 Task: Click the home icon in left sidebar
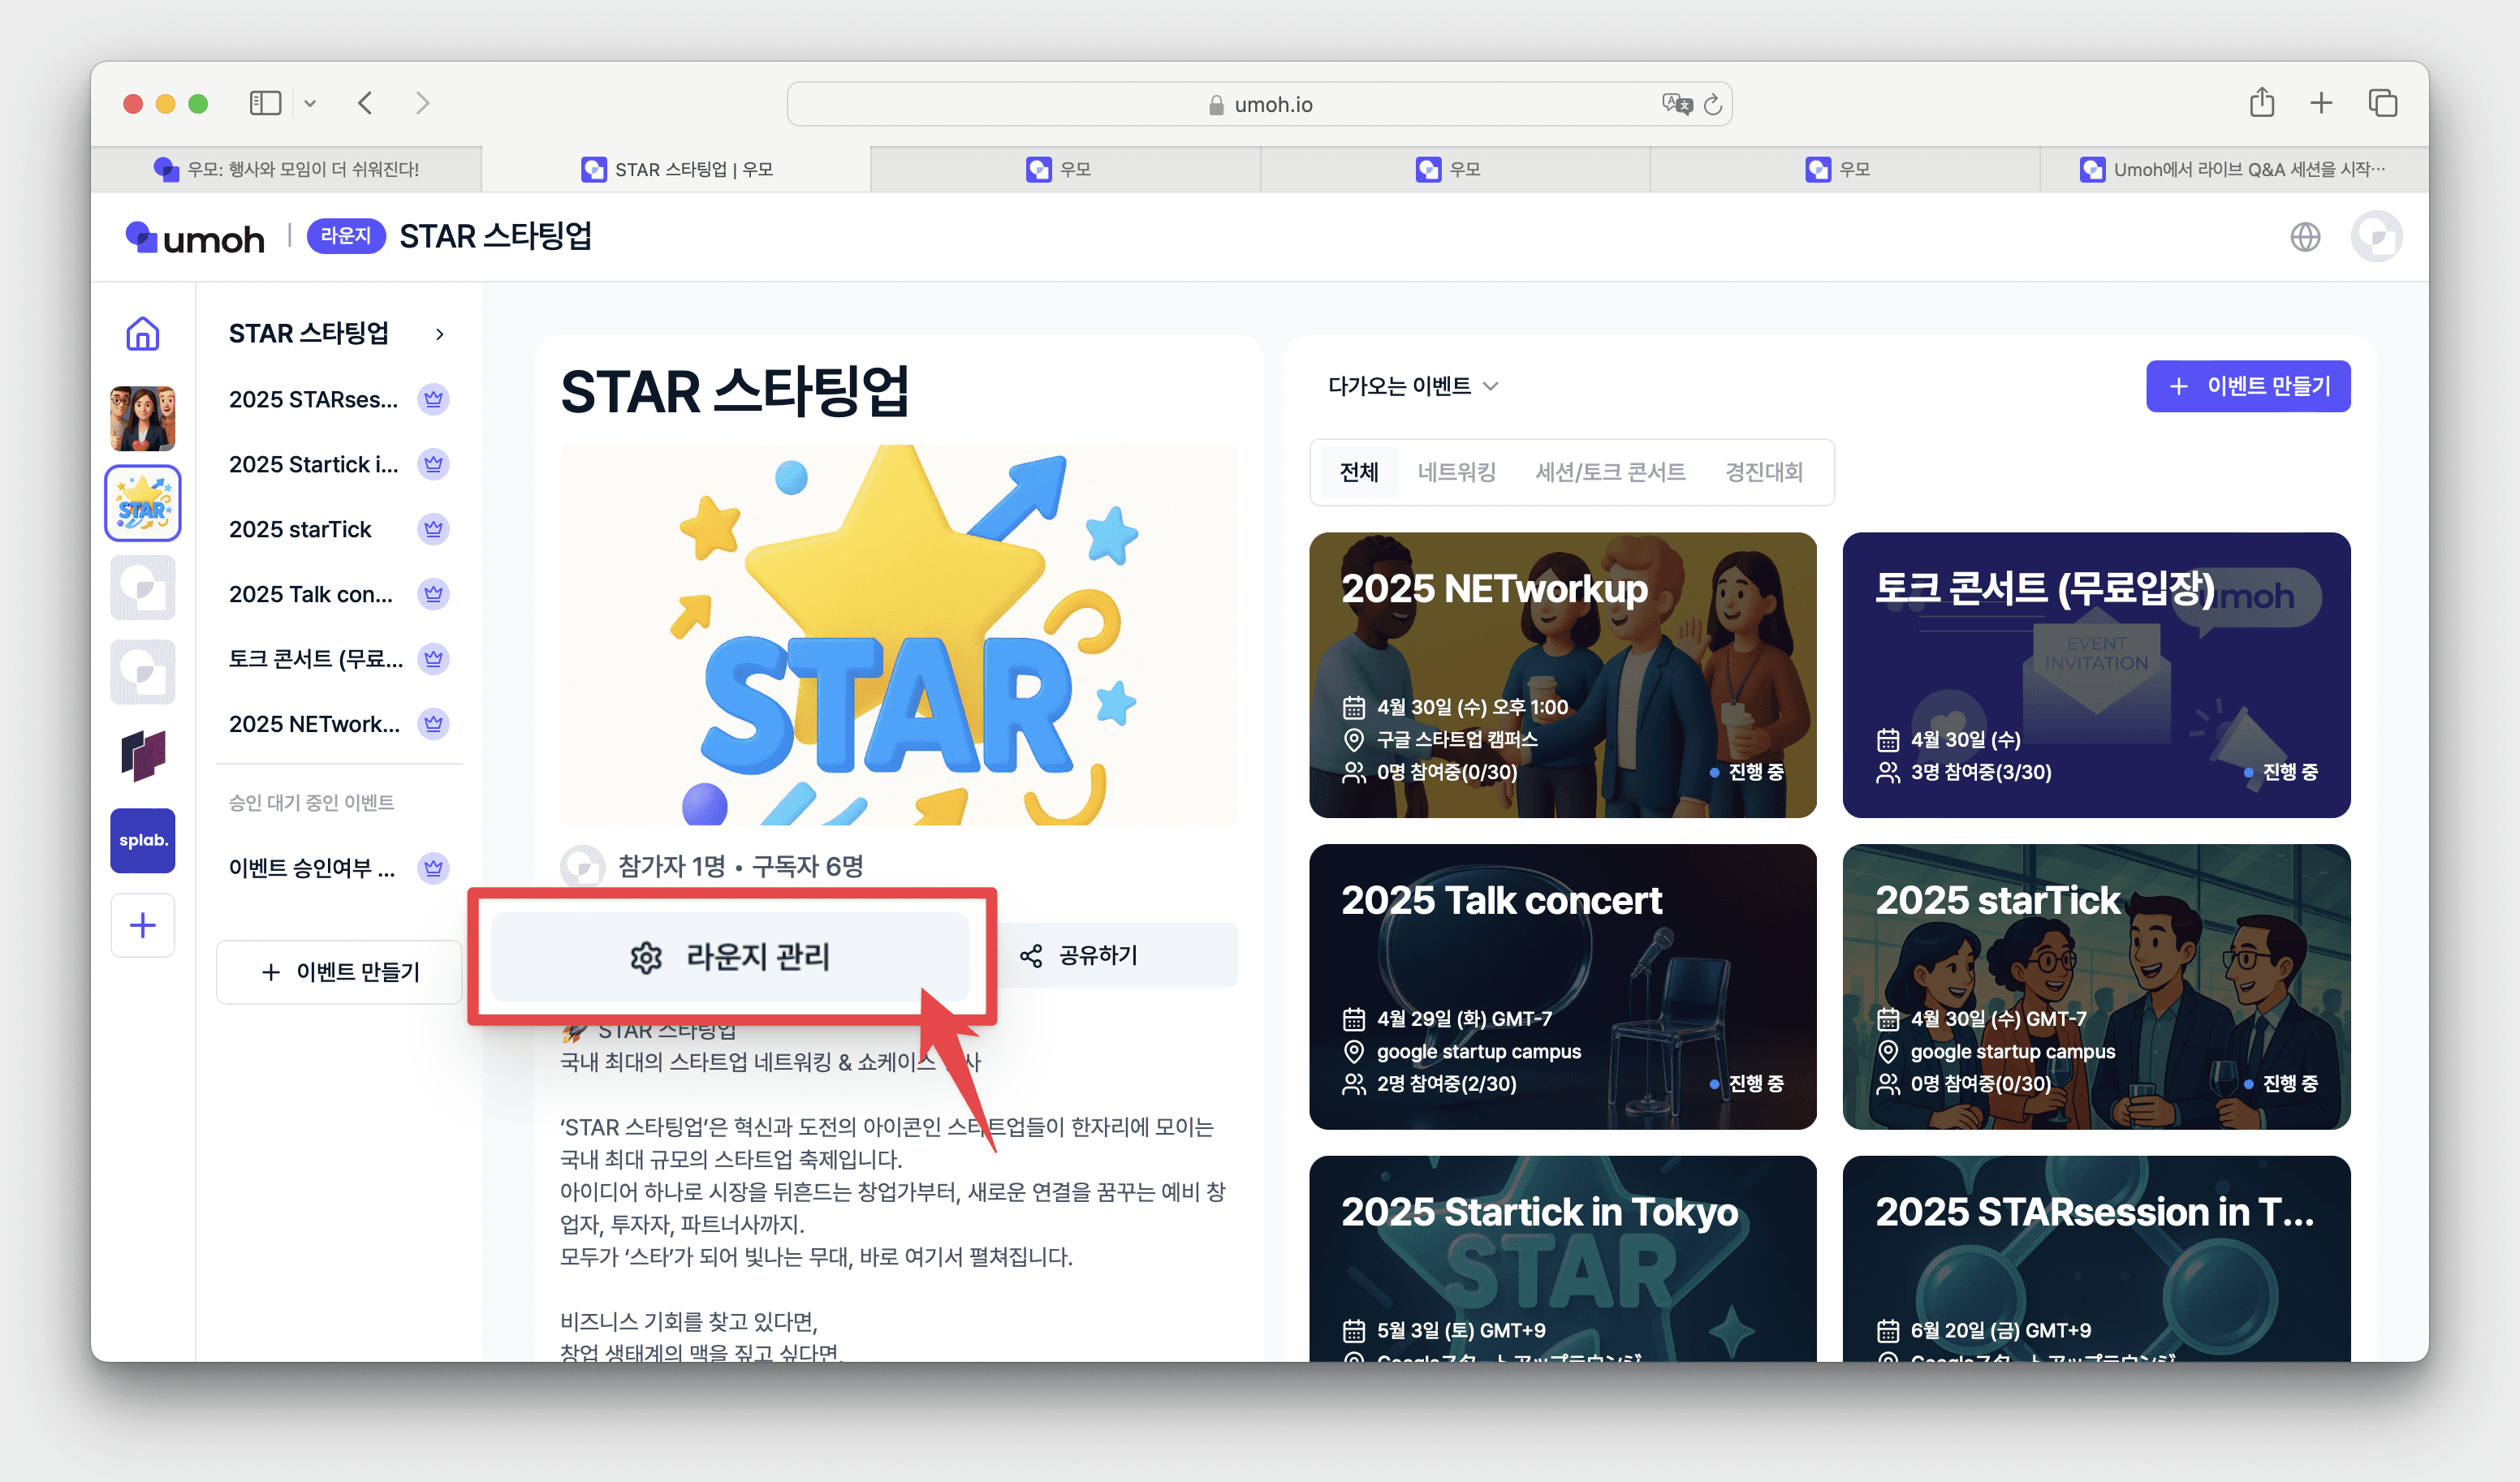142,334
